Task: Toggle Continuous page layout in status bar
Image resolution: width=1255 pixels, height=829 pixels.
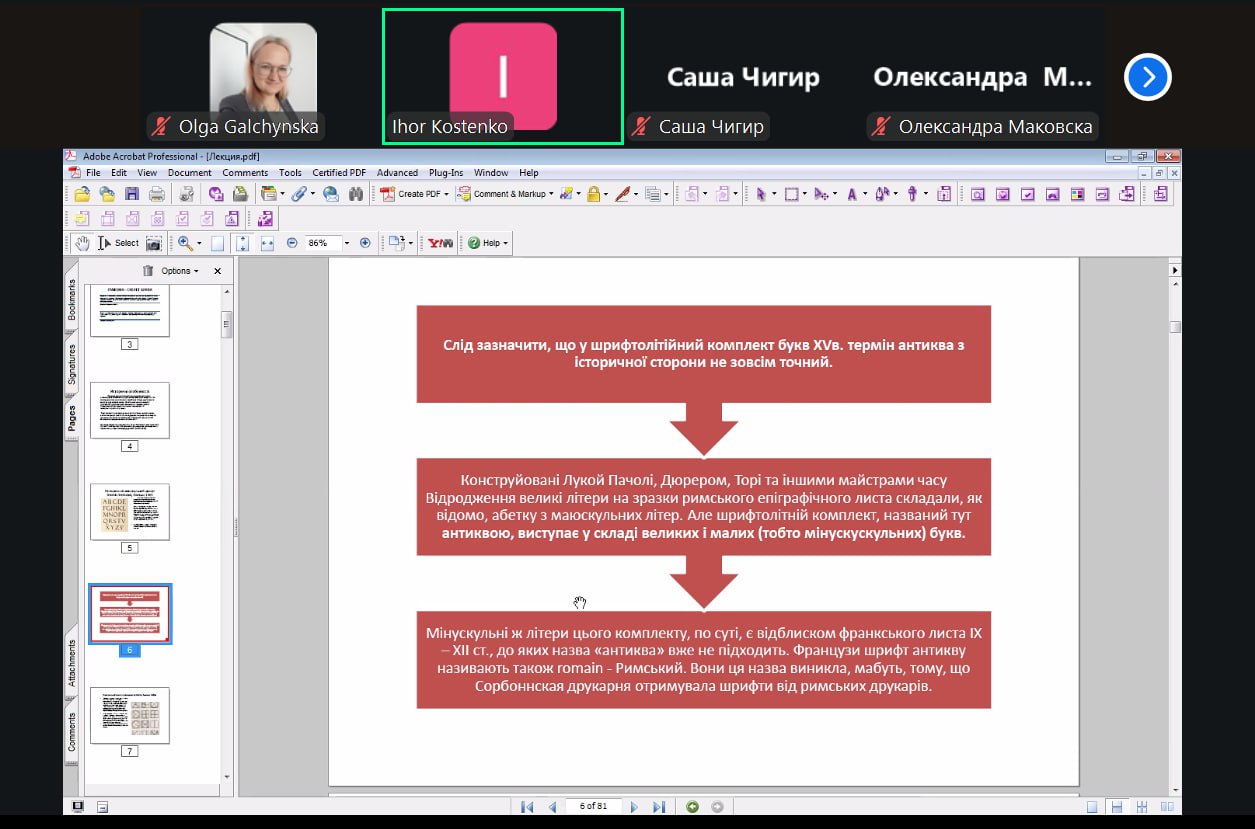Action: 1117,807
